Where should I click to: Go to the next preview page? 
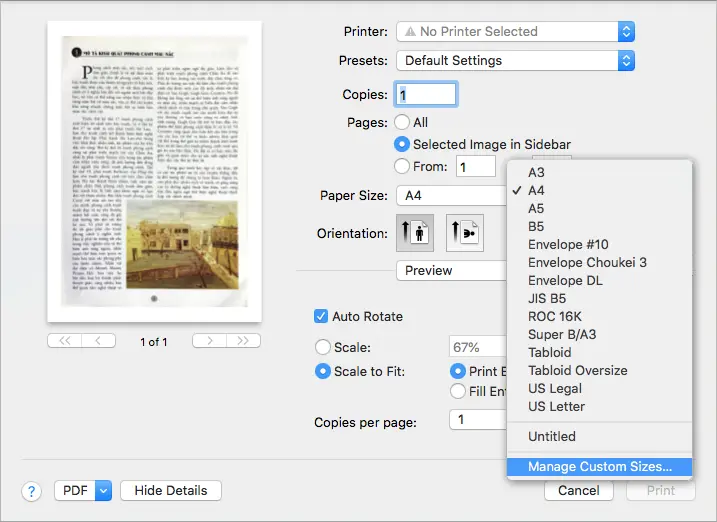[208, 341]
